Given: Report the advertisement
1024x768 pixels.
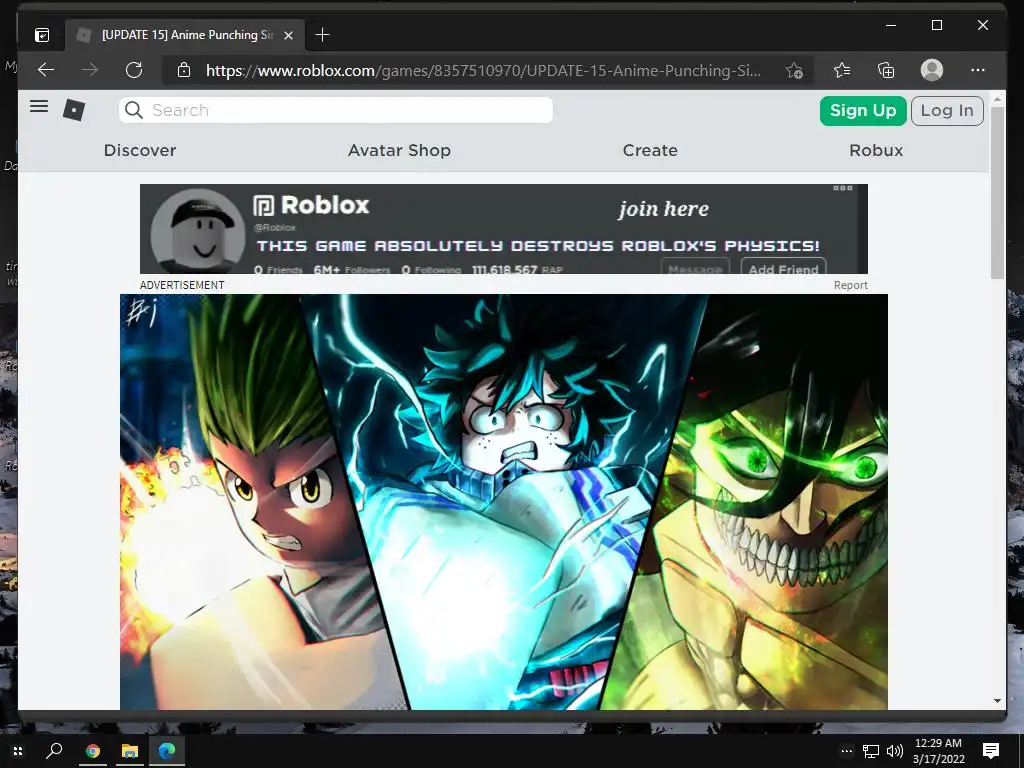Looking at the screenshot, I should [850, 285].
